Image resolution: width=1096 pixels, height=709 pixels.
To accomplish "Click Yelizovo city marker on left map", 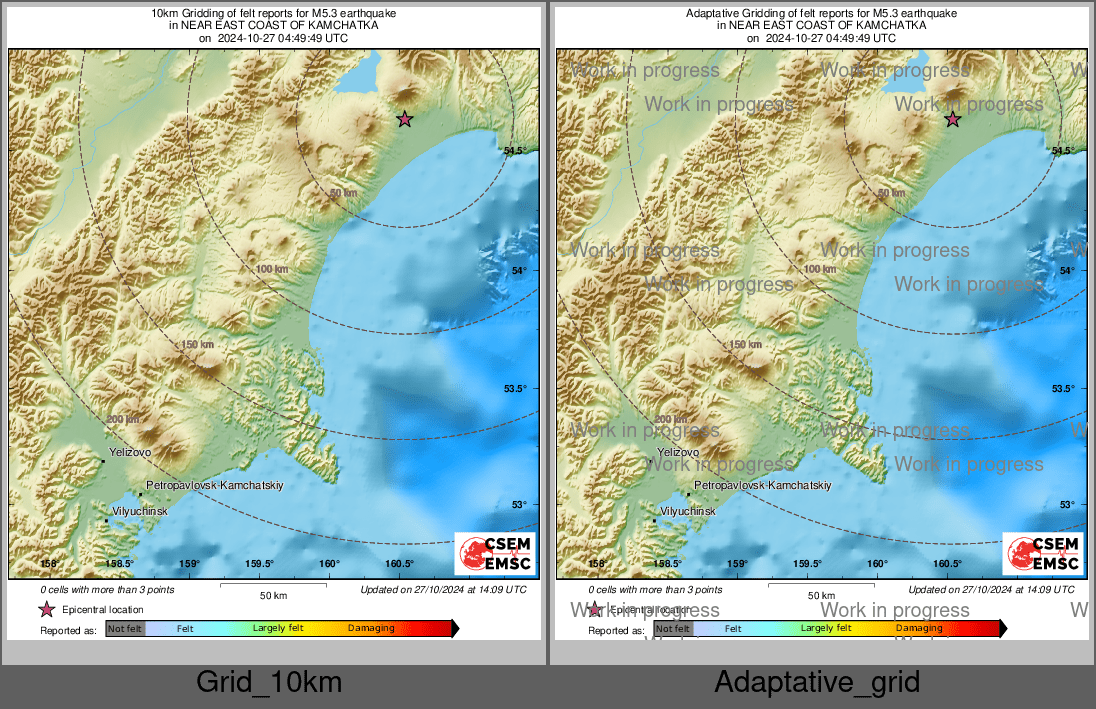I will (x=103, y=462).
